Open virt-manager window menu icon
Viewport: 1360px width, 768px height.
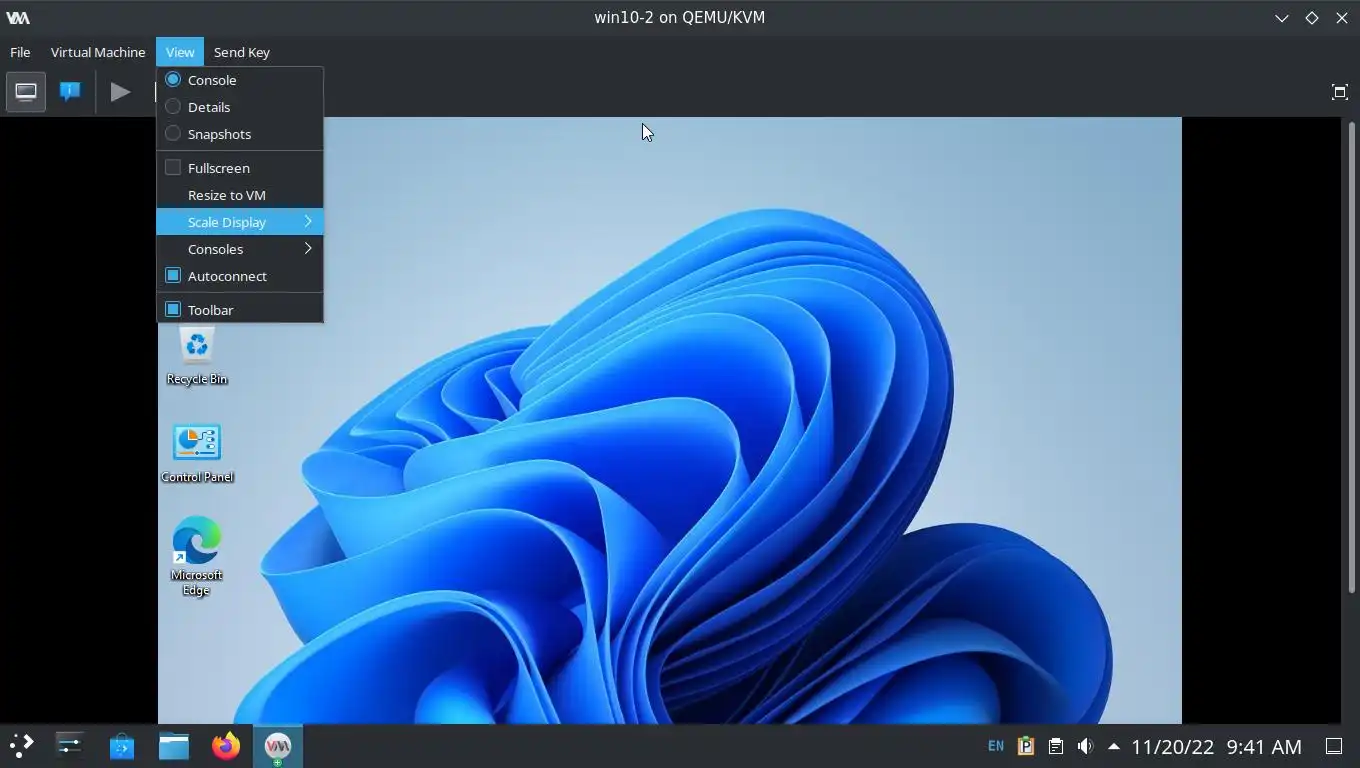click(x=18, y=17)
